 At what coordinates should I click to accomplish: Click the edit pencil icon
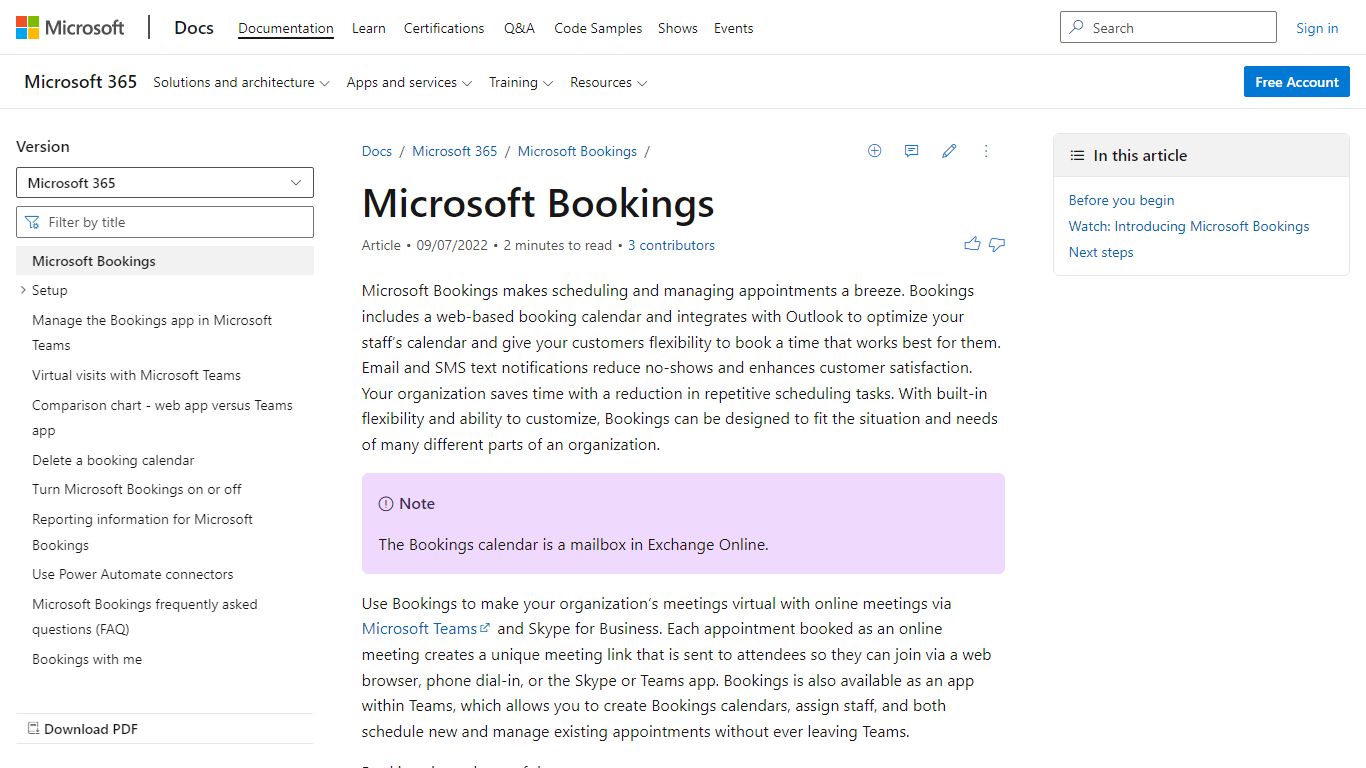tap(949, 151)
